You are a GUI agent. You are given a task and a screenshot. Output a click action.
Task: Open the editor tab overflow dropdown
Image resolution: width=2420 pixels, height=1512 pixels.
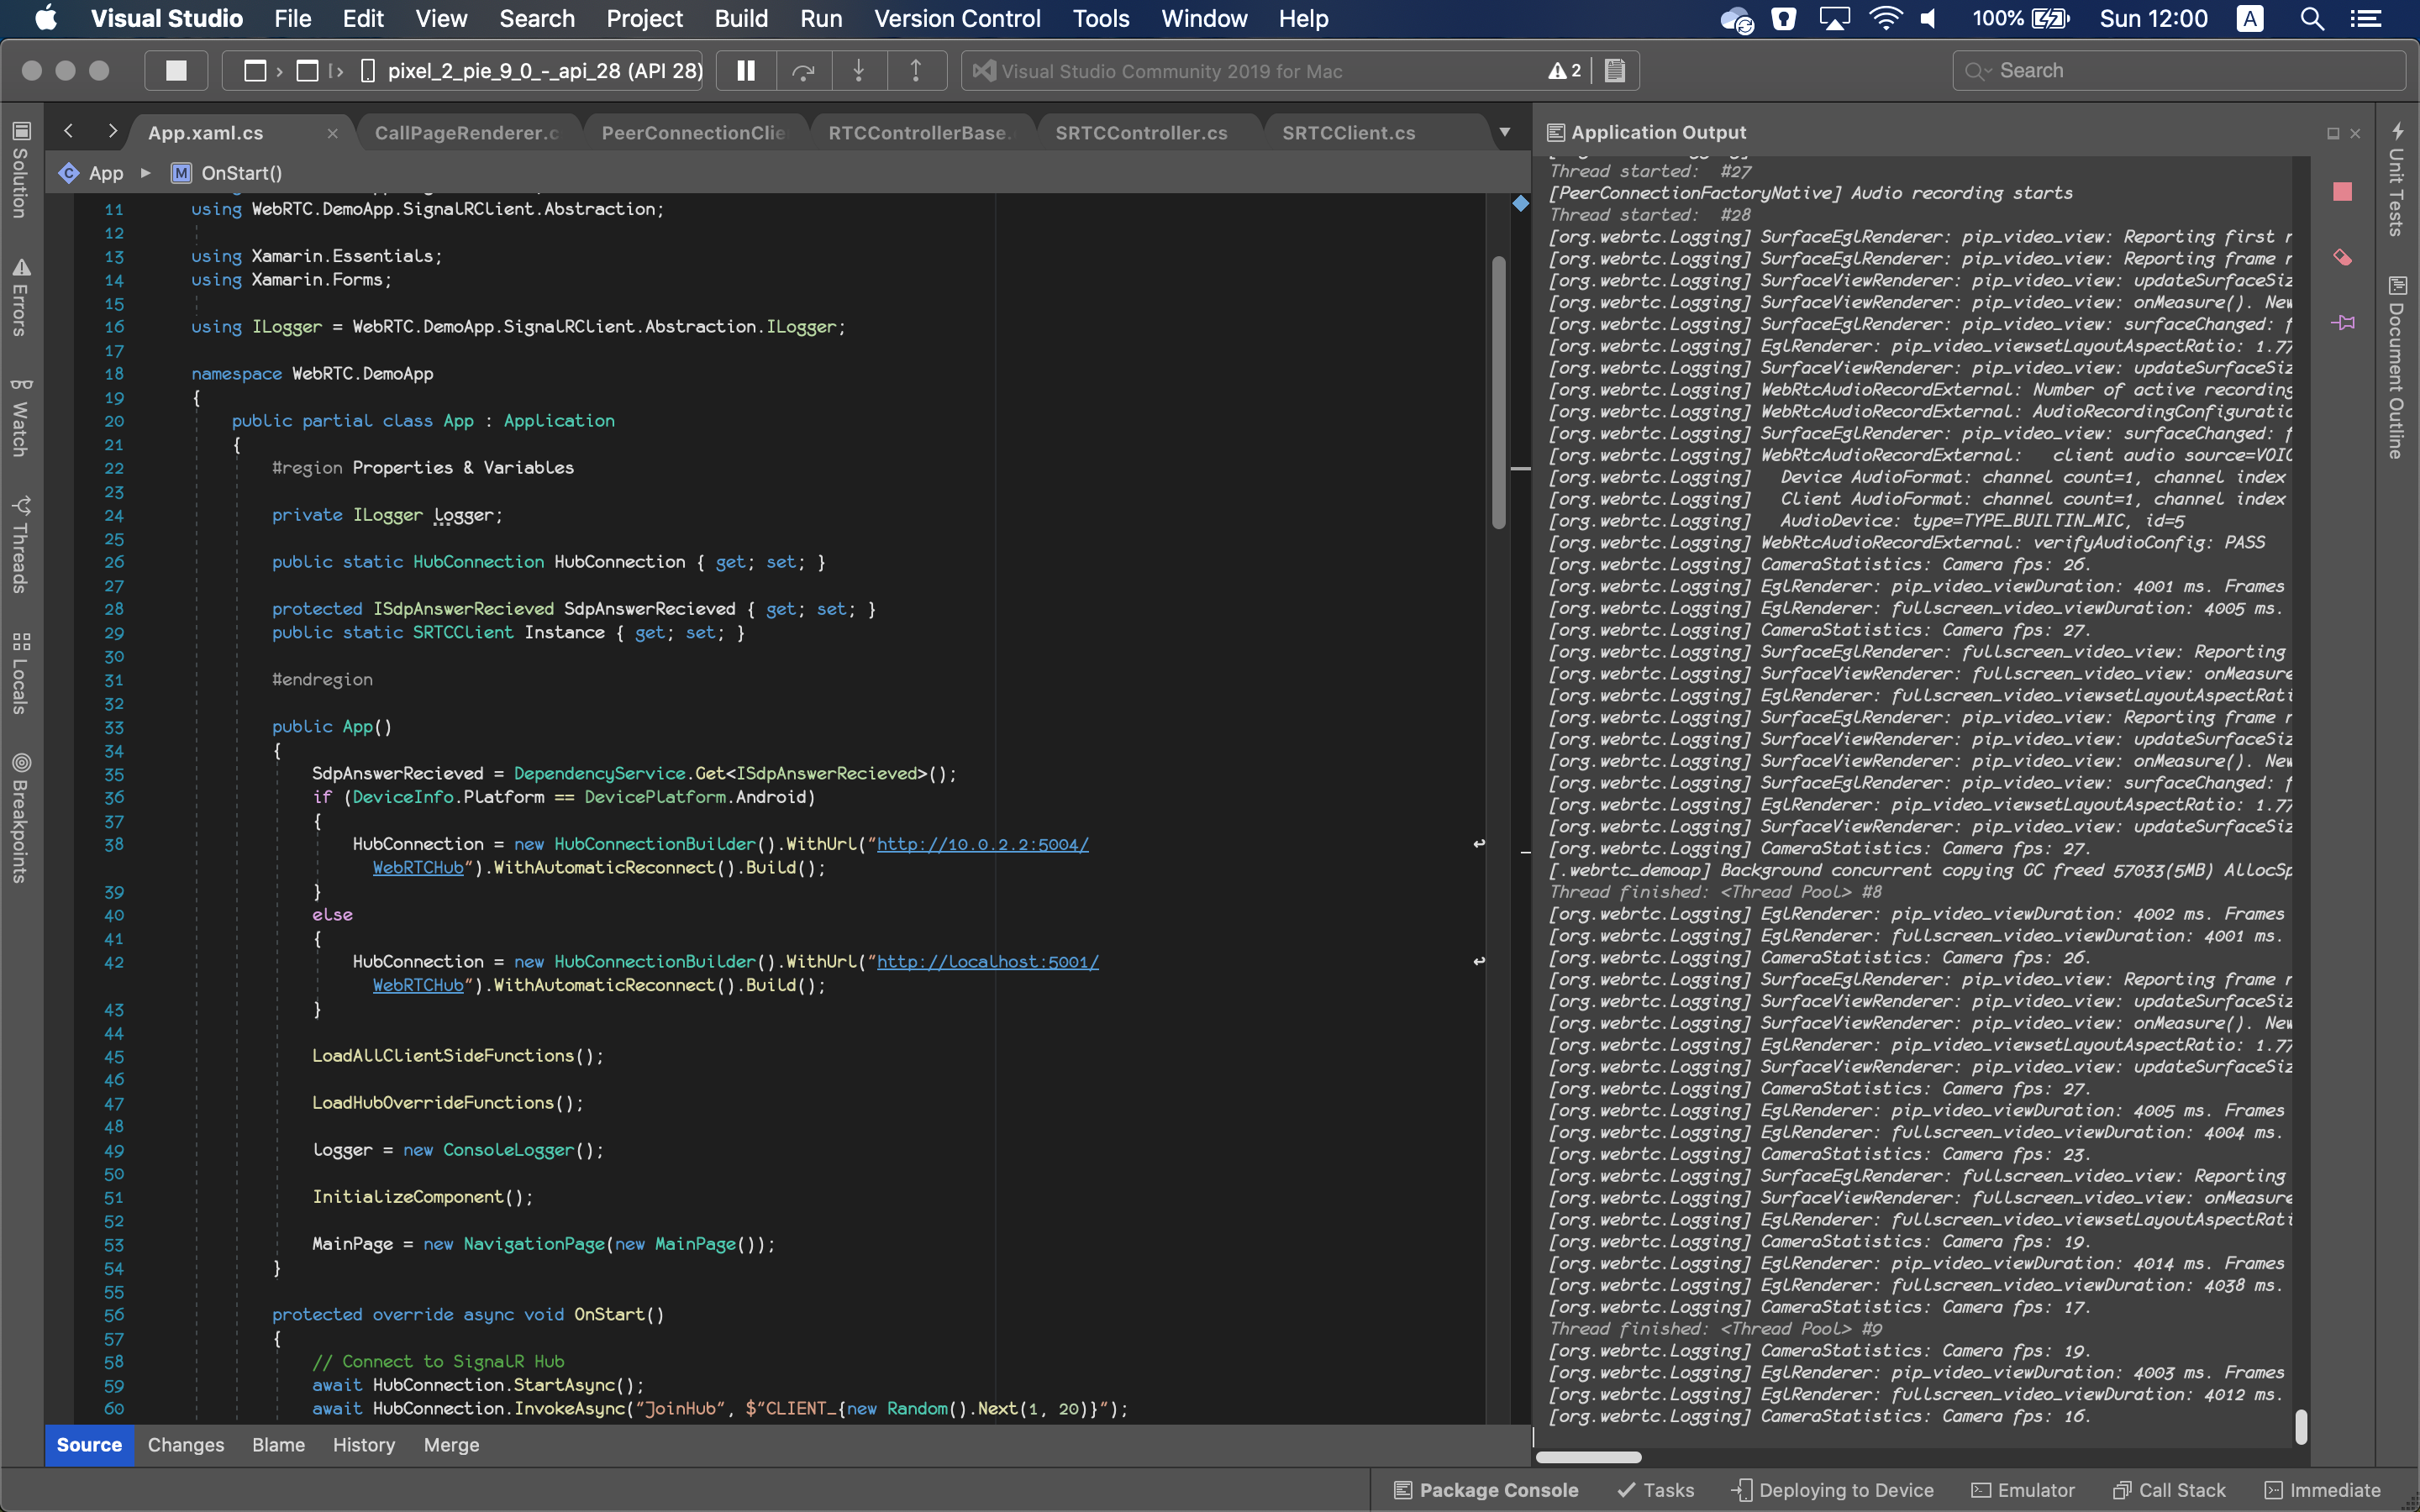(x=1505, y=131)
